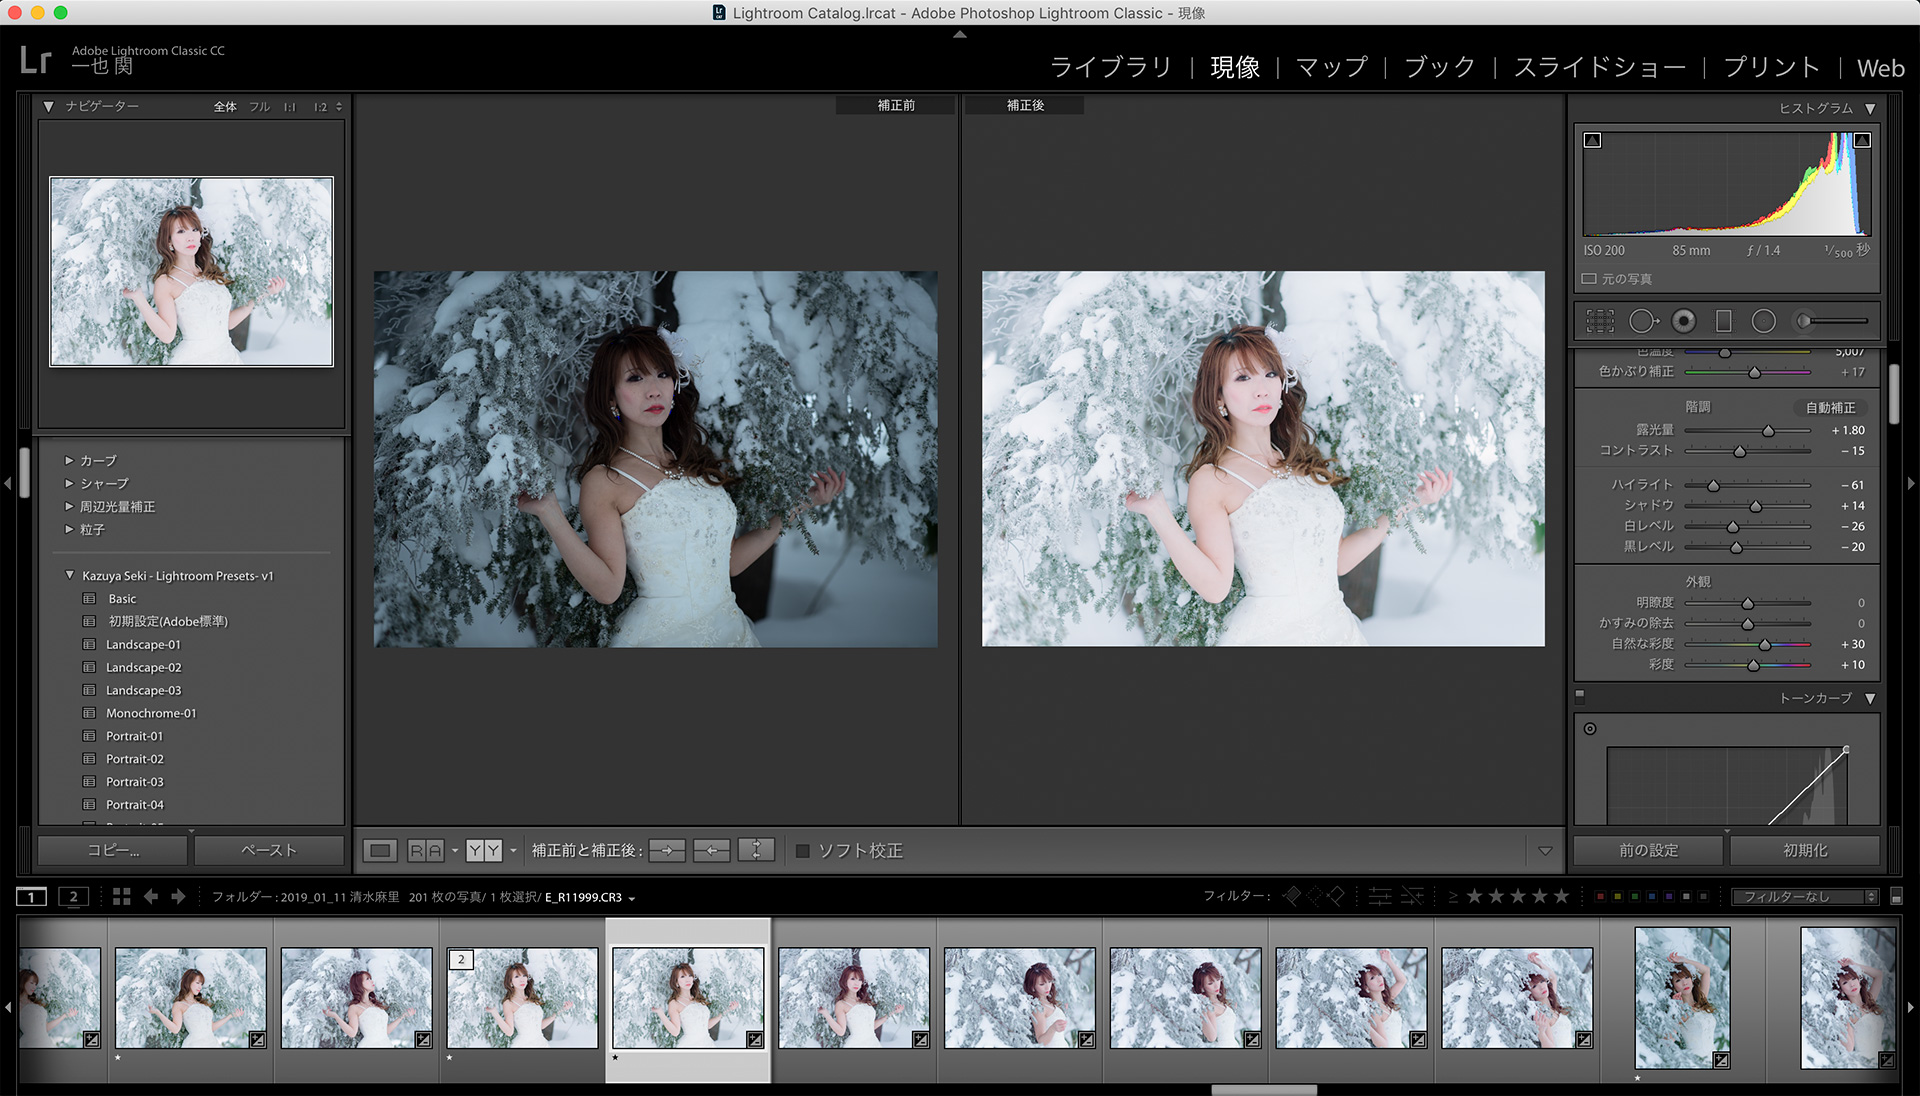The width and height of the screenshot is (1920, 1096).
Task: Switch to Web module
Action: click(1880, 68)
